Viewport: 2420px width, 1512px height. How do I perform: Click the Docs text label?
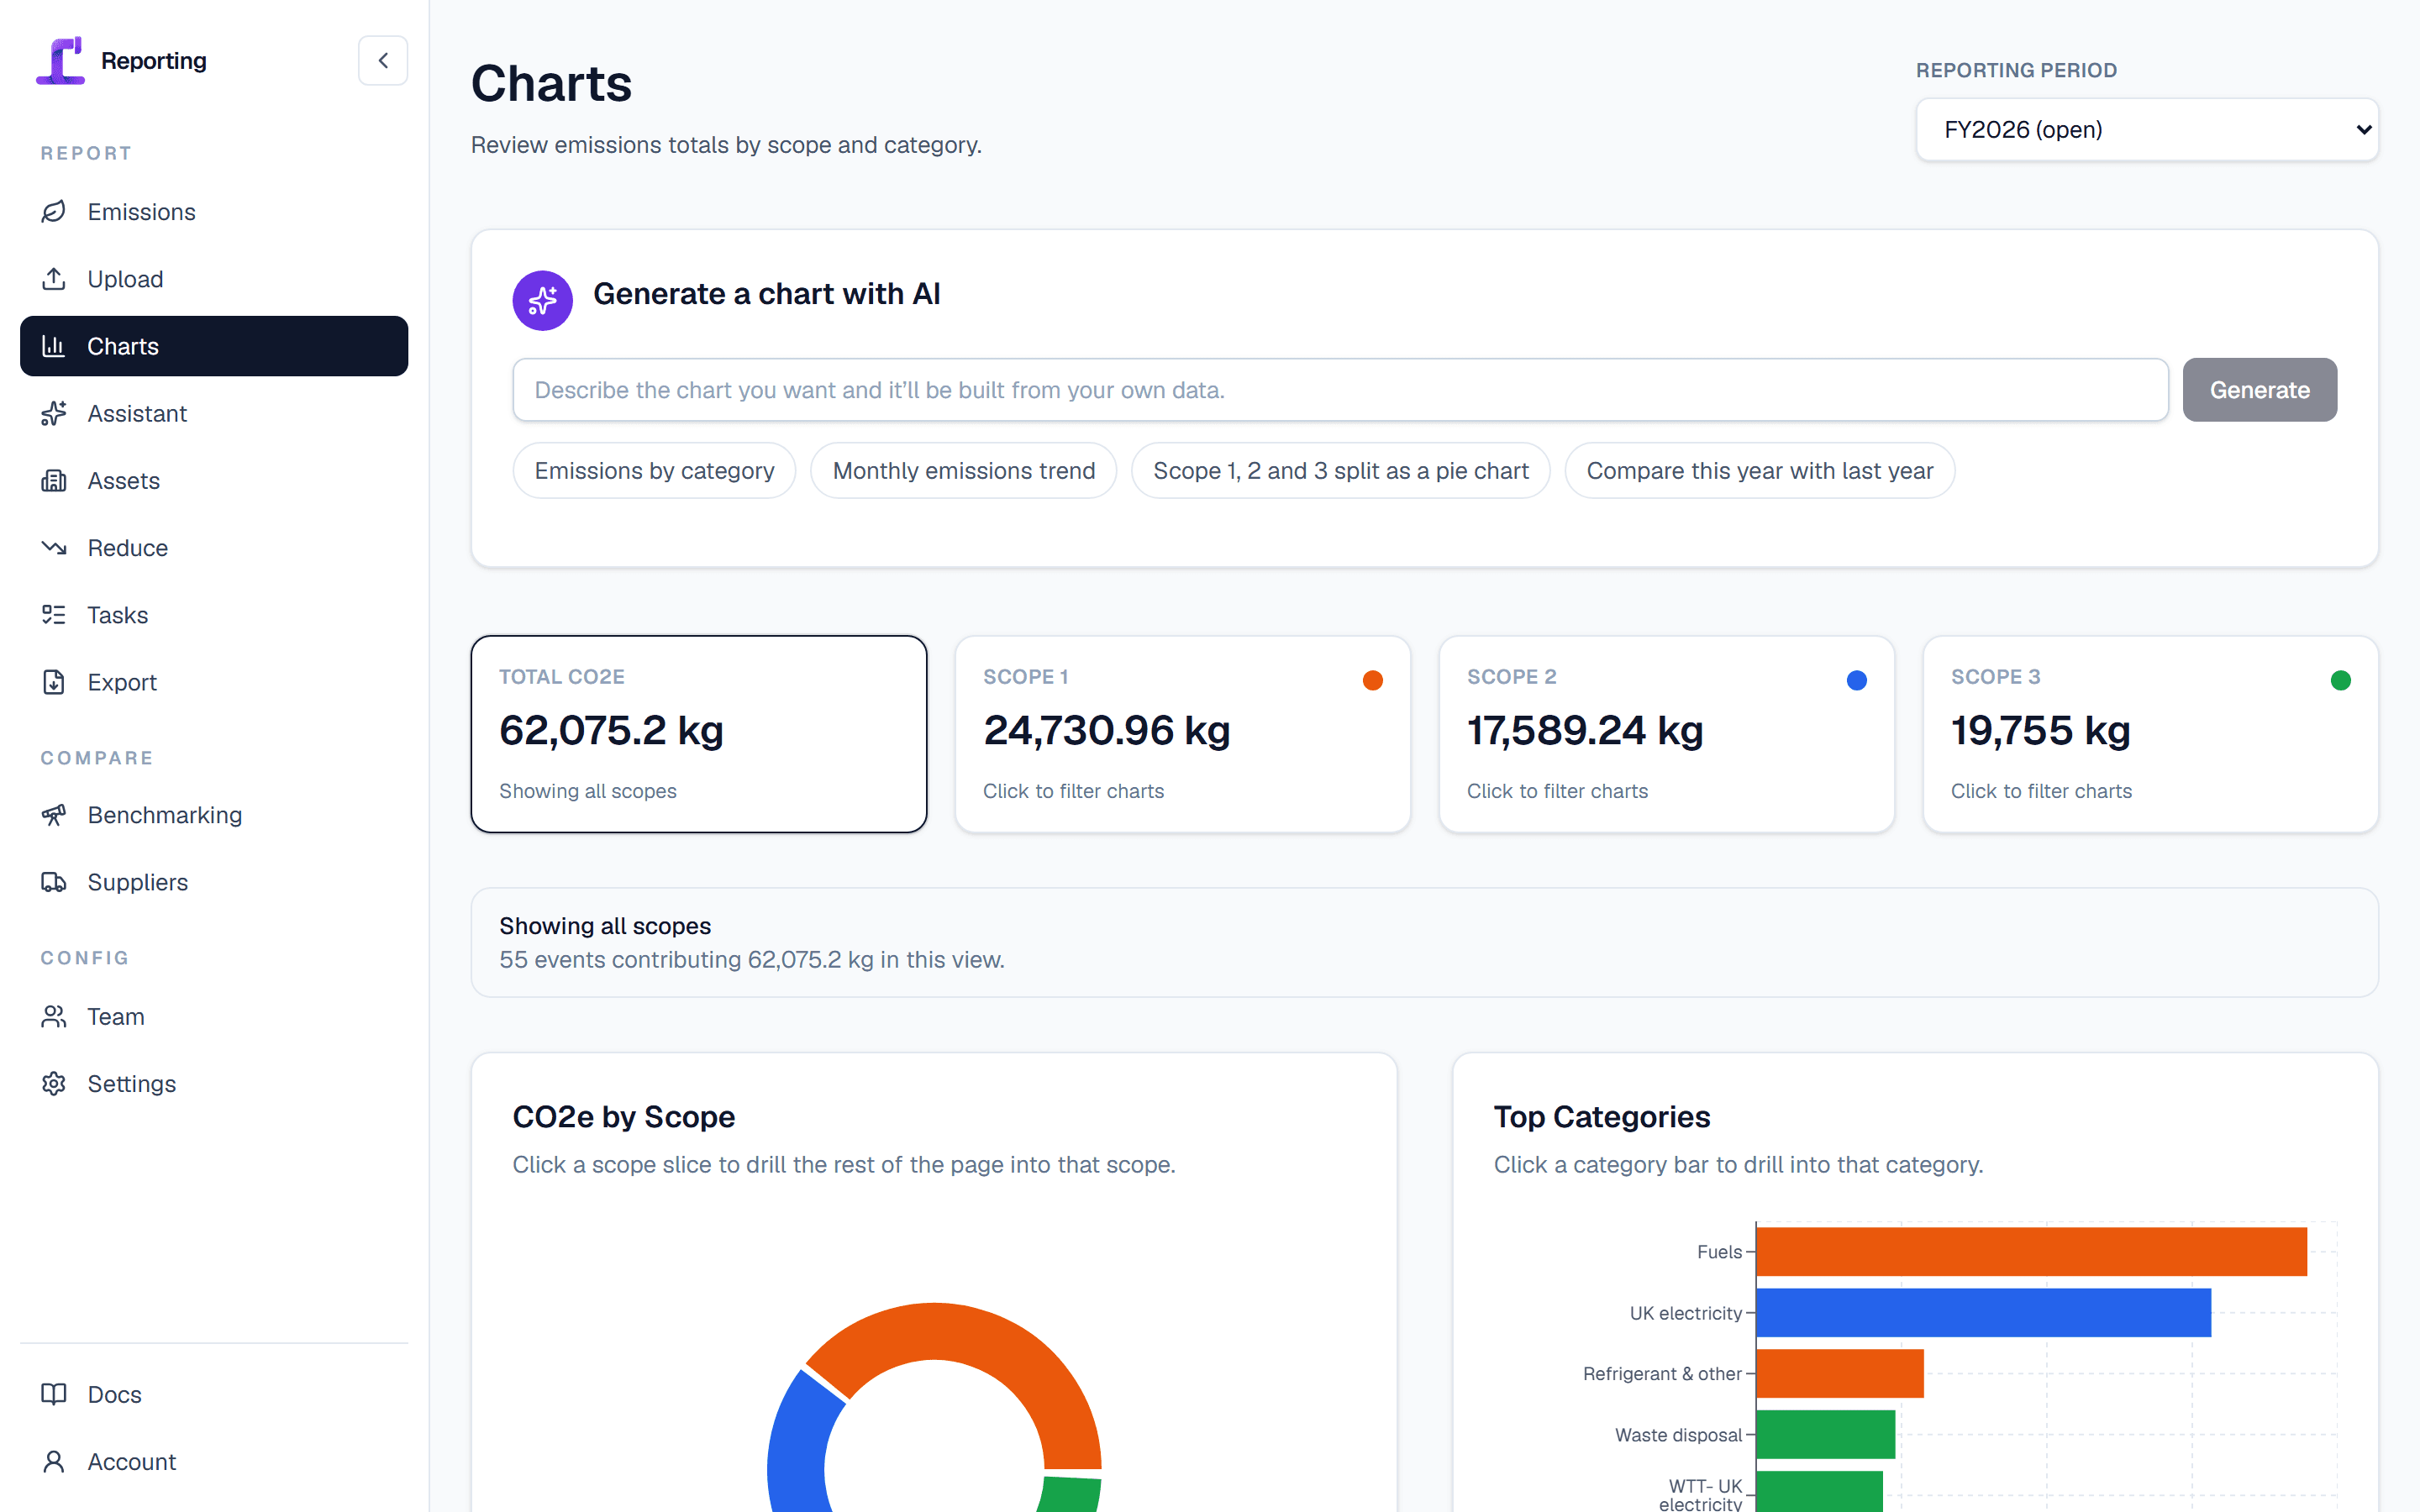(x=115, y=1394)
